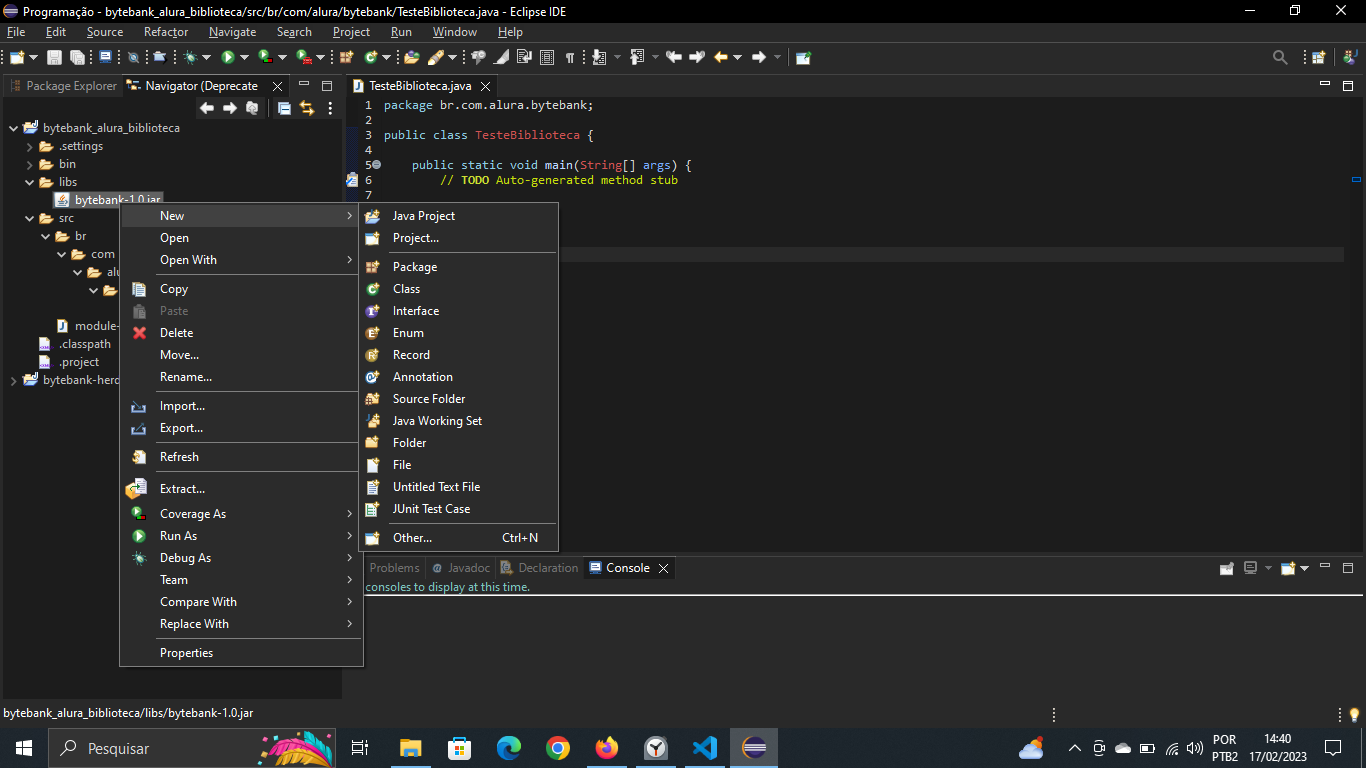Screen dimensions: 1366x768
Task: Click the Search magnifier icon in toolbar
Action: (1280, 57)
